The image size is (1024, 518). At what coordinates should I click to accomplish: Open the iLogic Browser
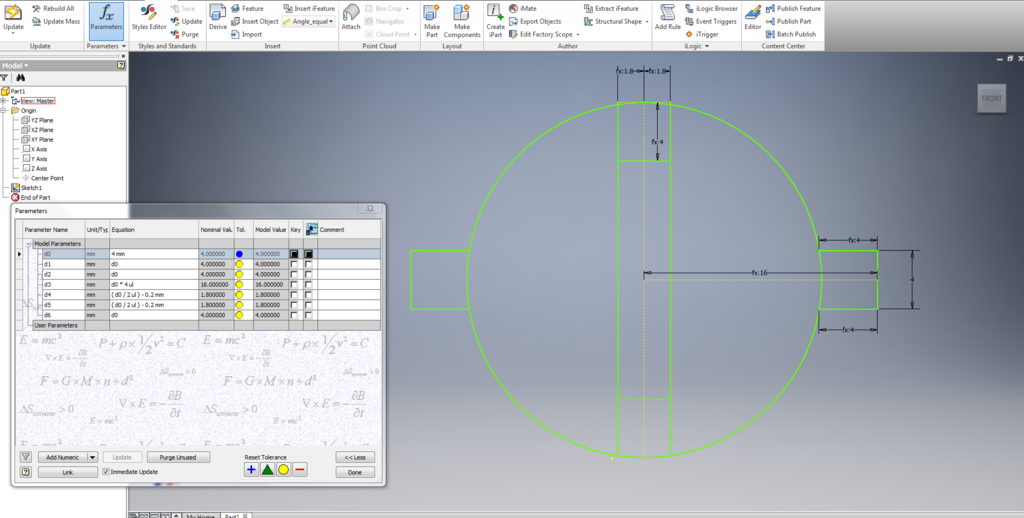(711, 8)
